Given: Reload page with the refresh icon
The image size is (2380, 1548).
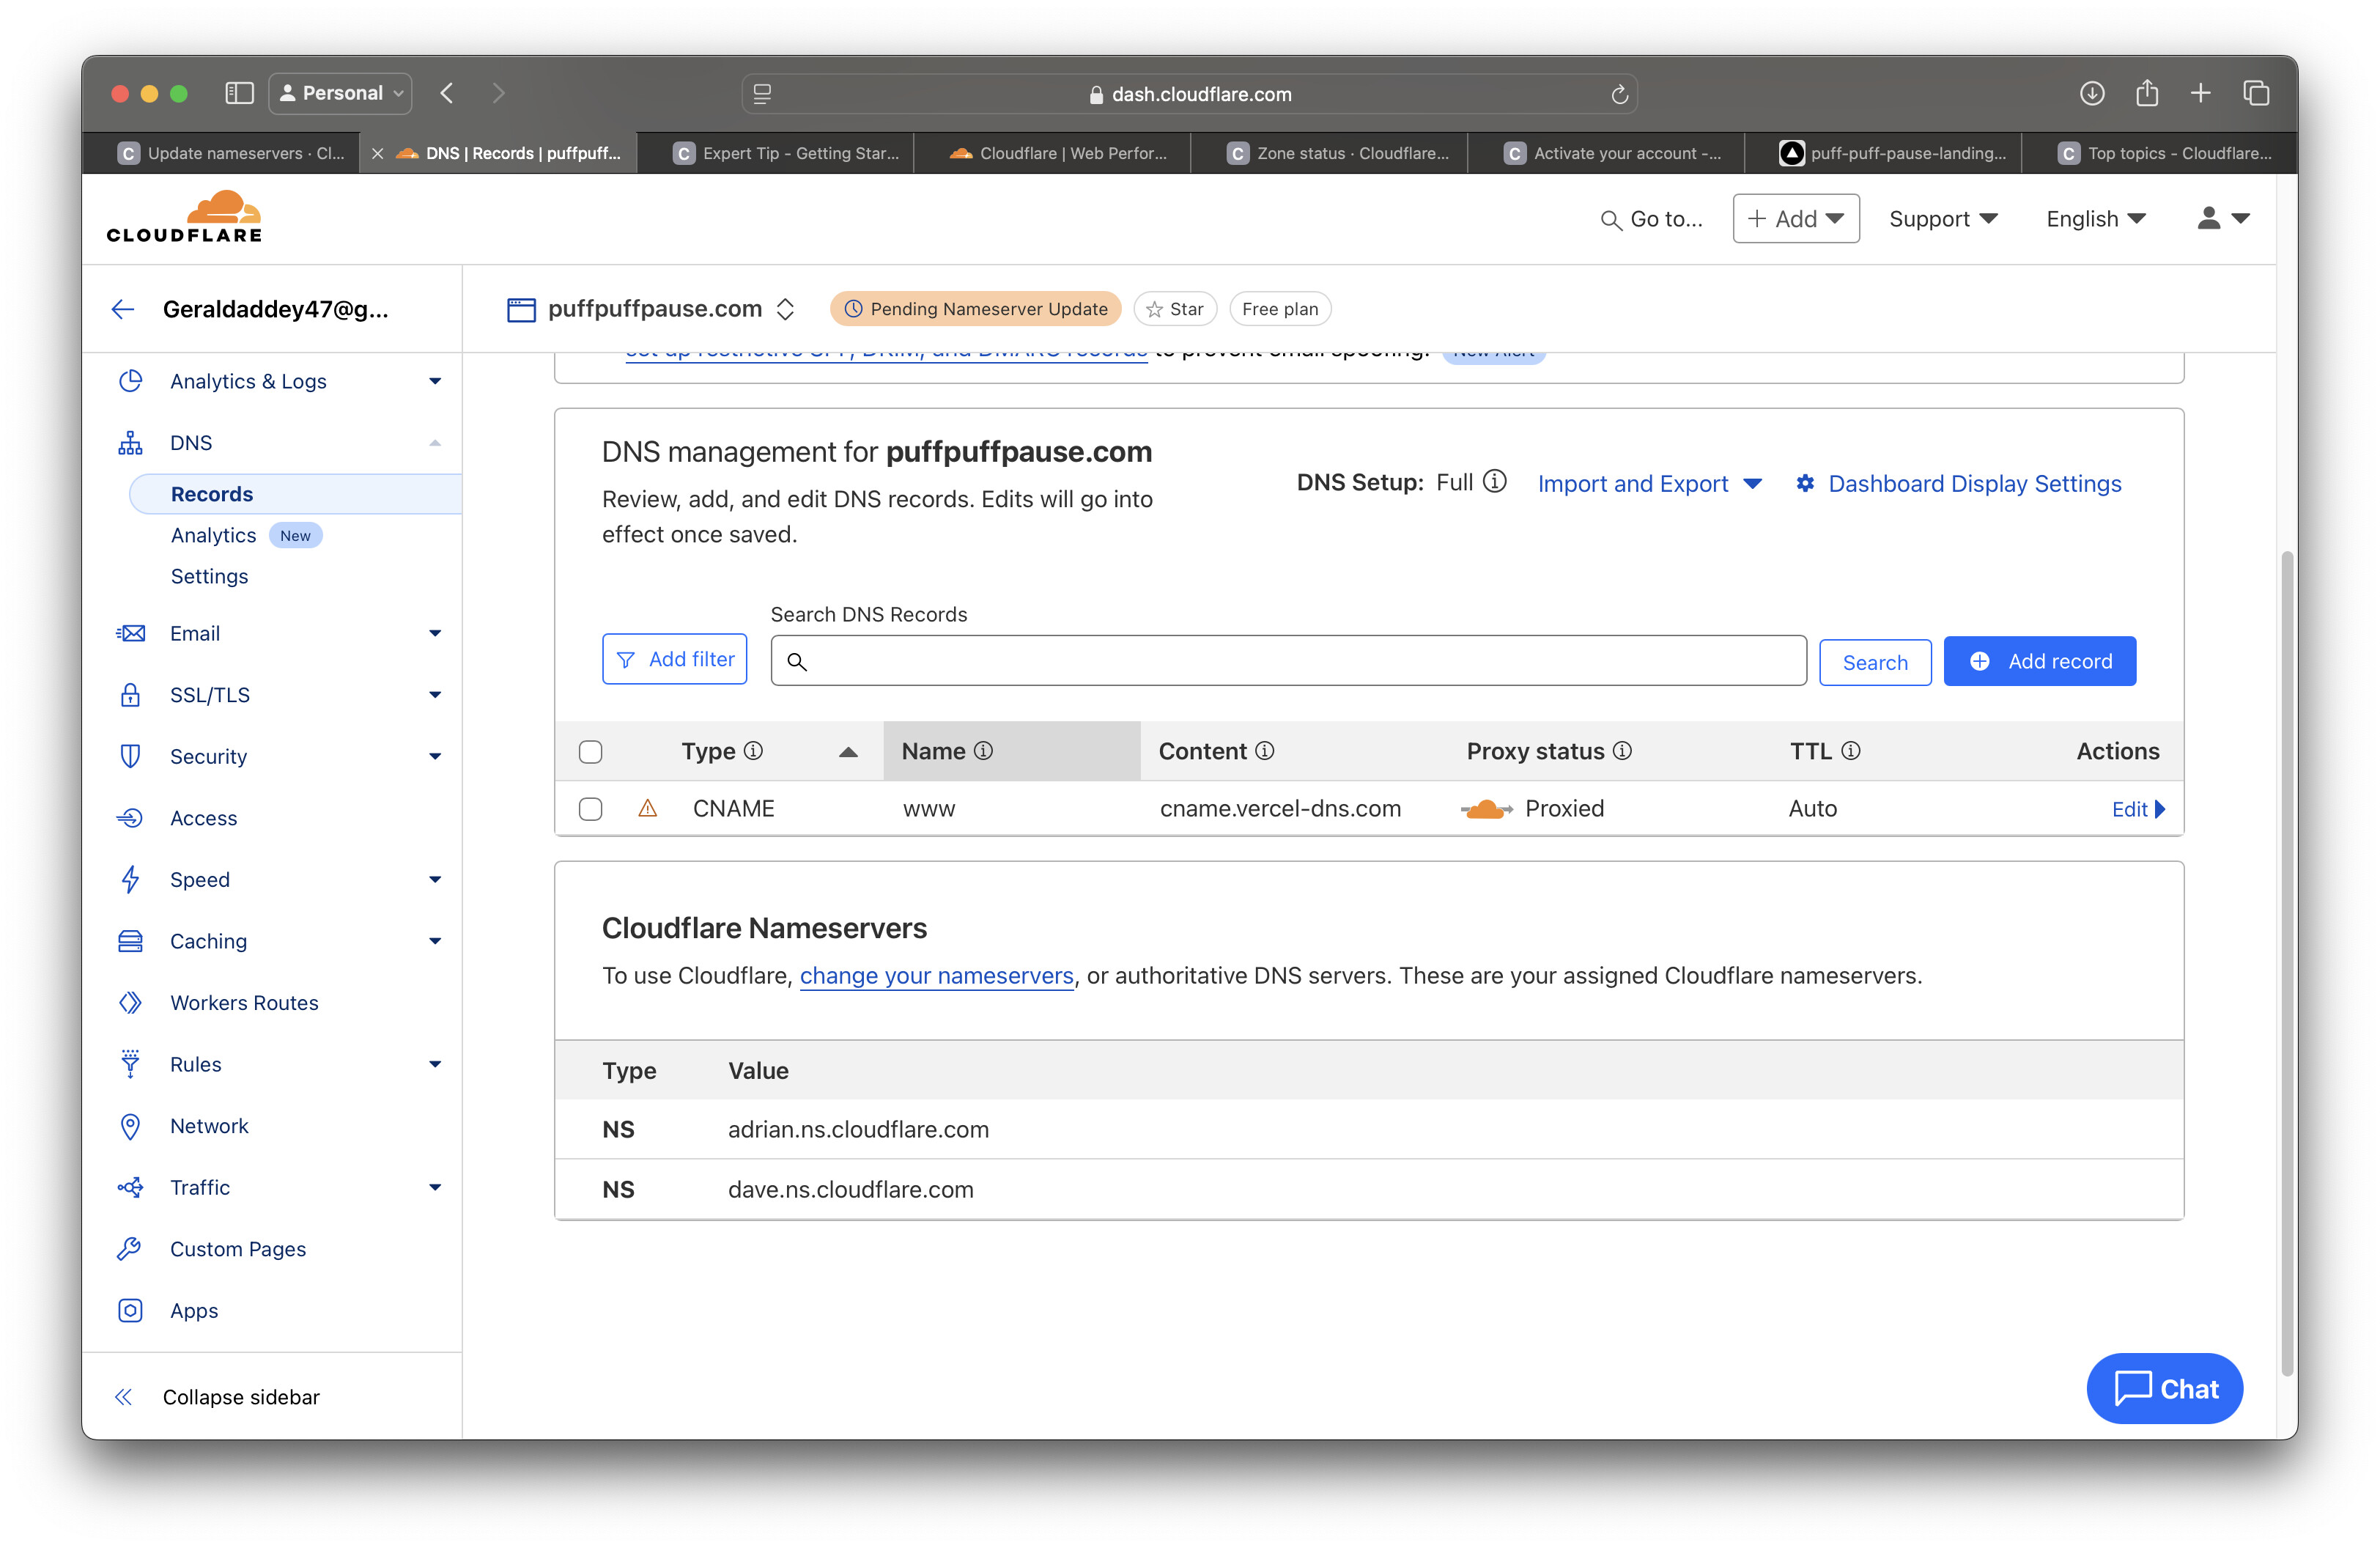Looking at the screenshot, I should point(1619,94).
